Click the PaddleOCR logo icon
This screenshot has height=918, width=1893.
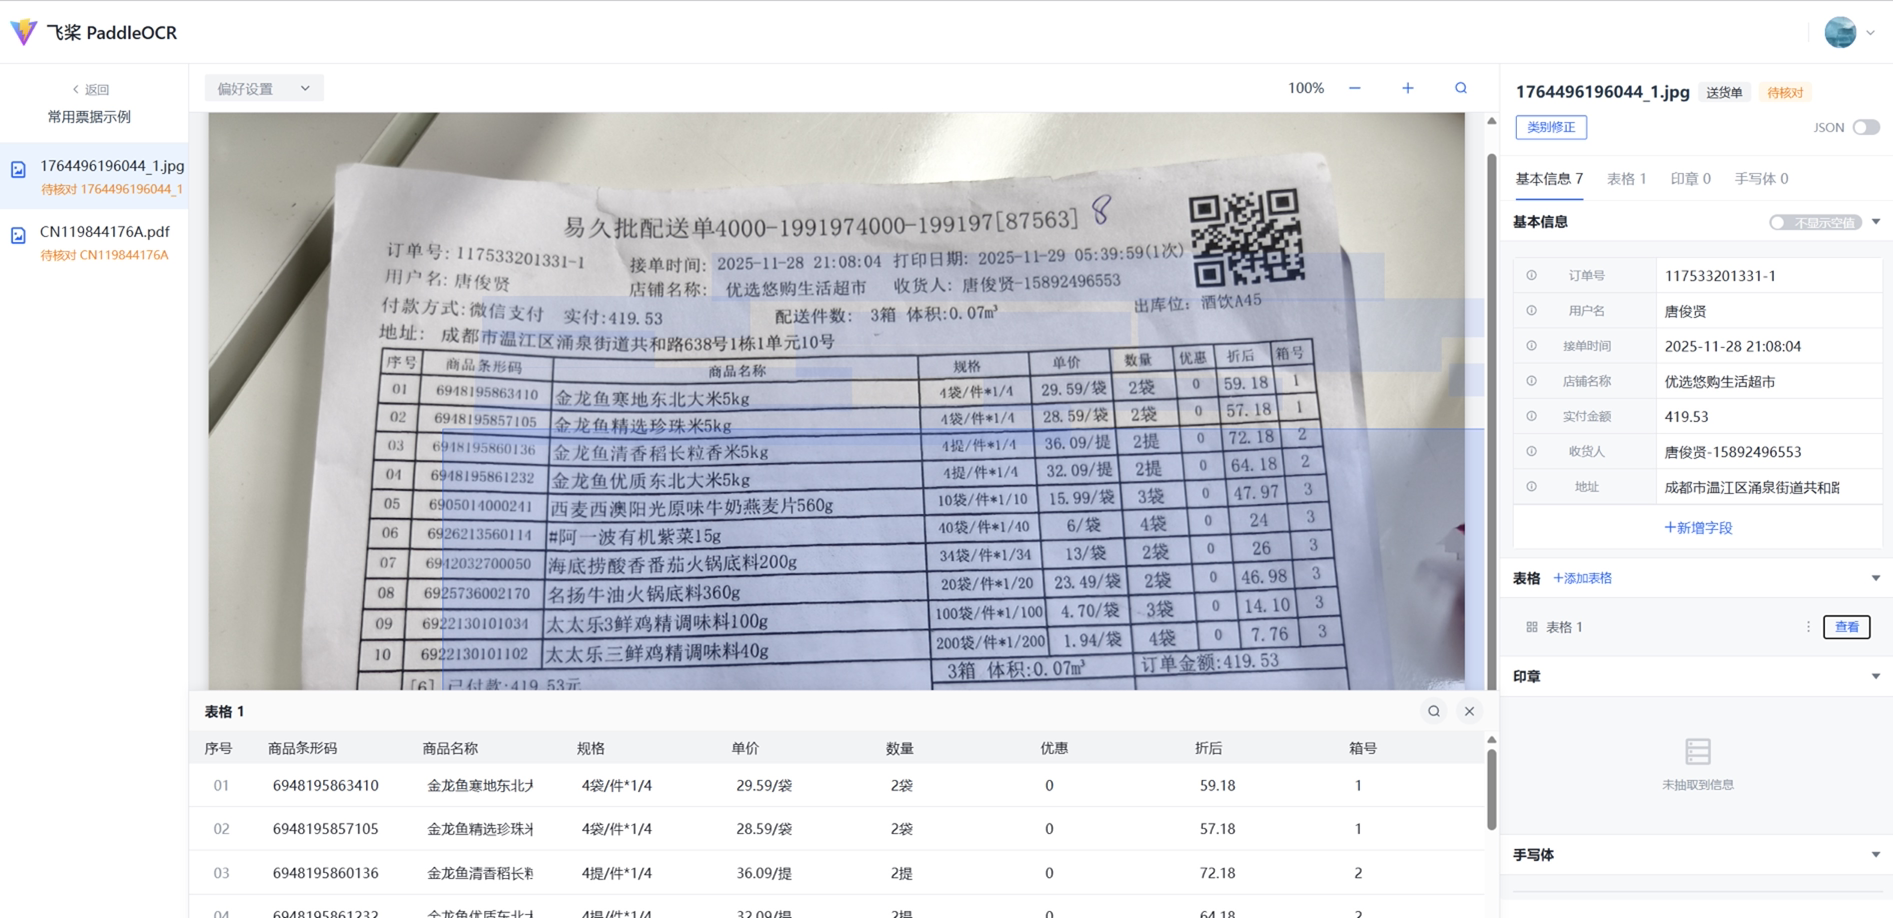24,32
